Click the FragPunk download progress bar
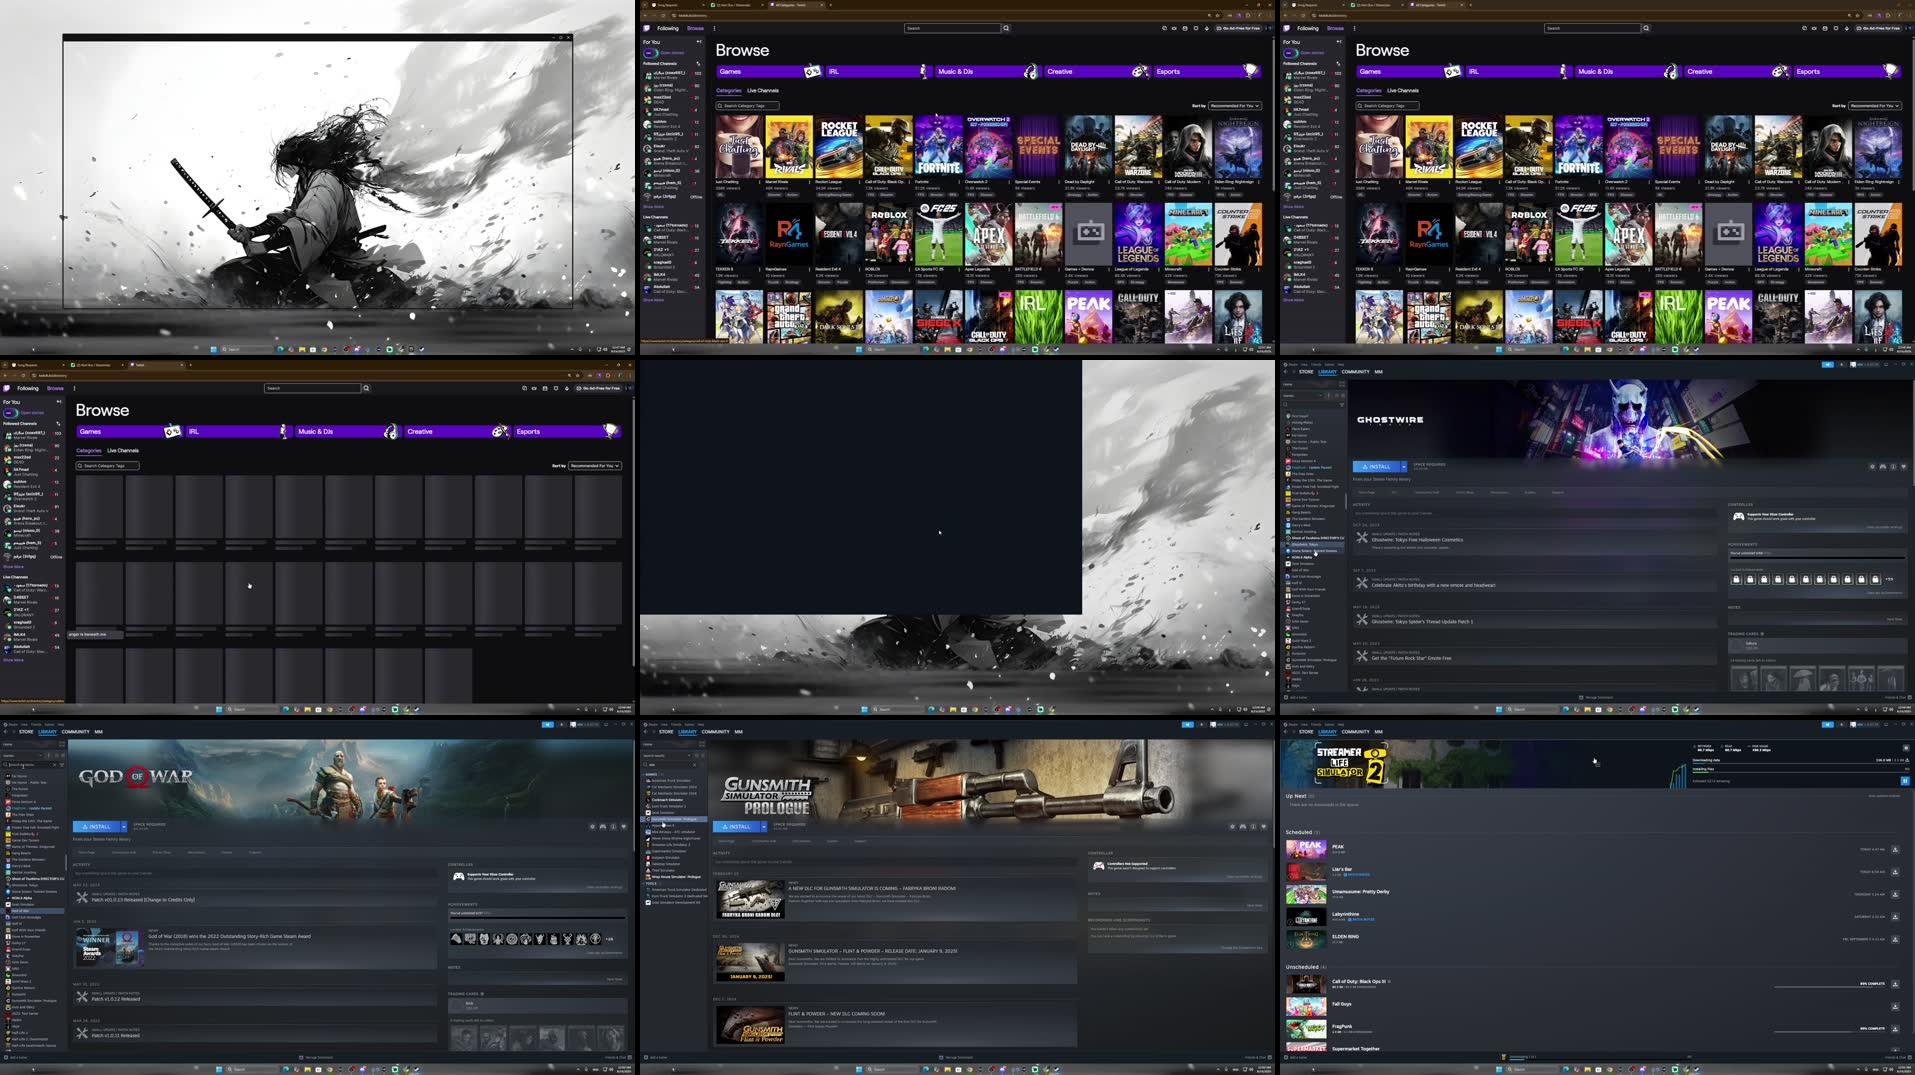1915x1075 pixels. pyautogui.click(x=1829, y=1031)
